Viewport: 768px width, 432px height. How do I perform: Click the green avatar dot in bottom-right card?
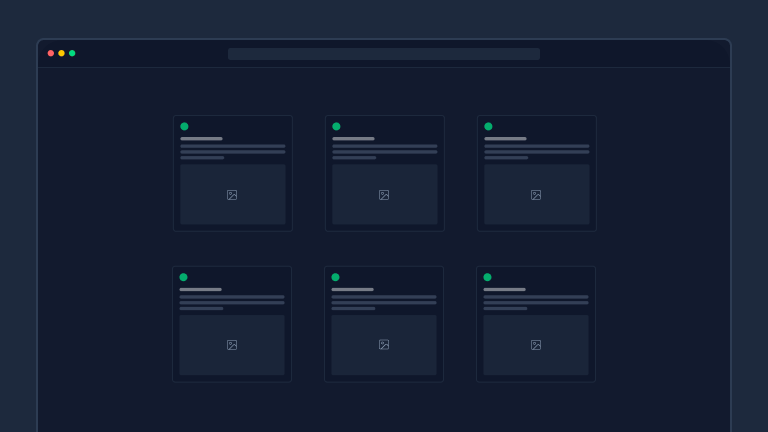coord(487,277)
